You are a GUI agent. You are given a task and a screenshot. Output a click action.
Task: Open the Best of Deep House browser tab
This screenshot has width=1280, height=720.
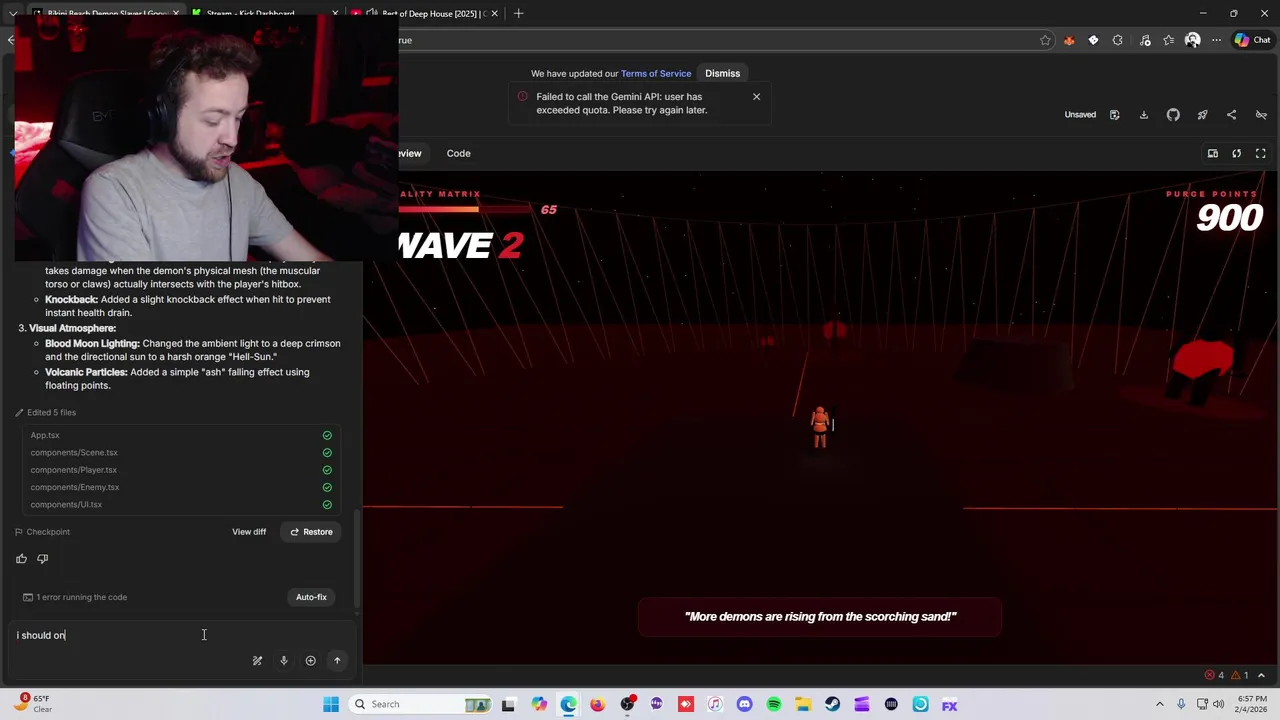click(x=425, y=13)
